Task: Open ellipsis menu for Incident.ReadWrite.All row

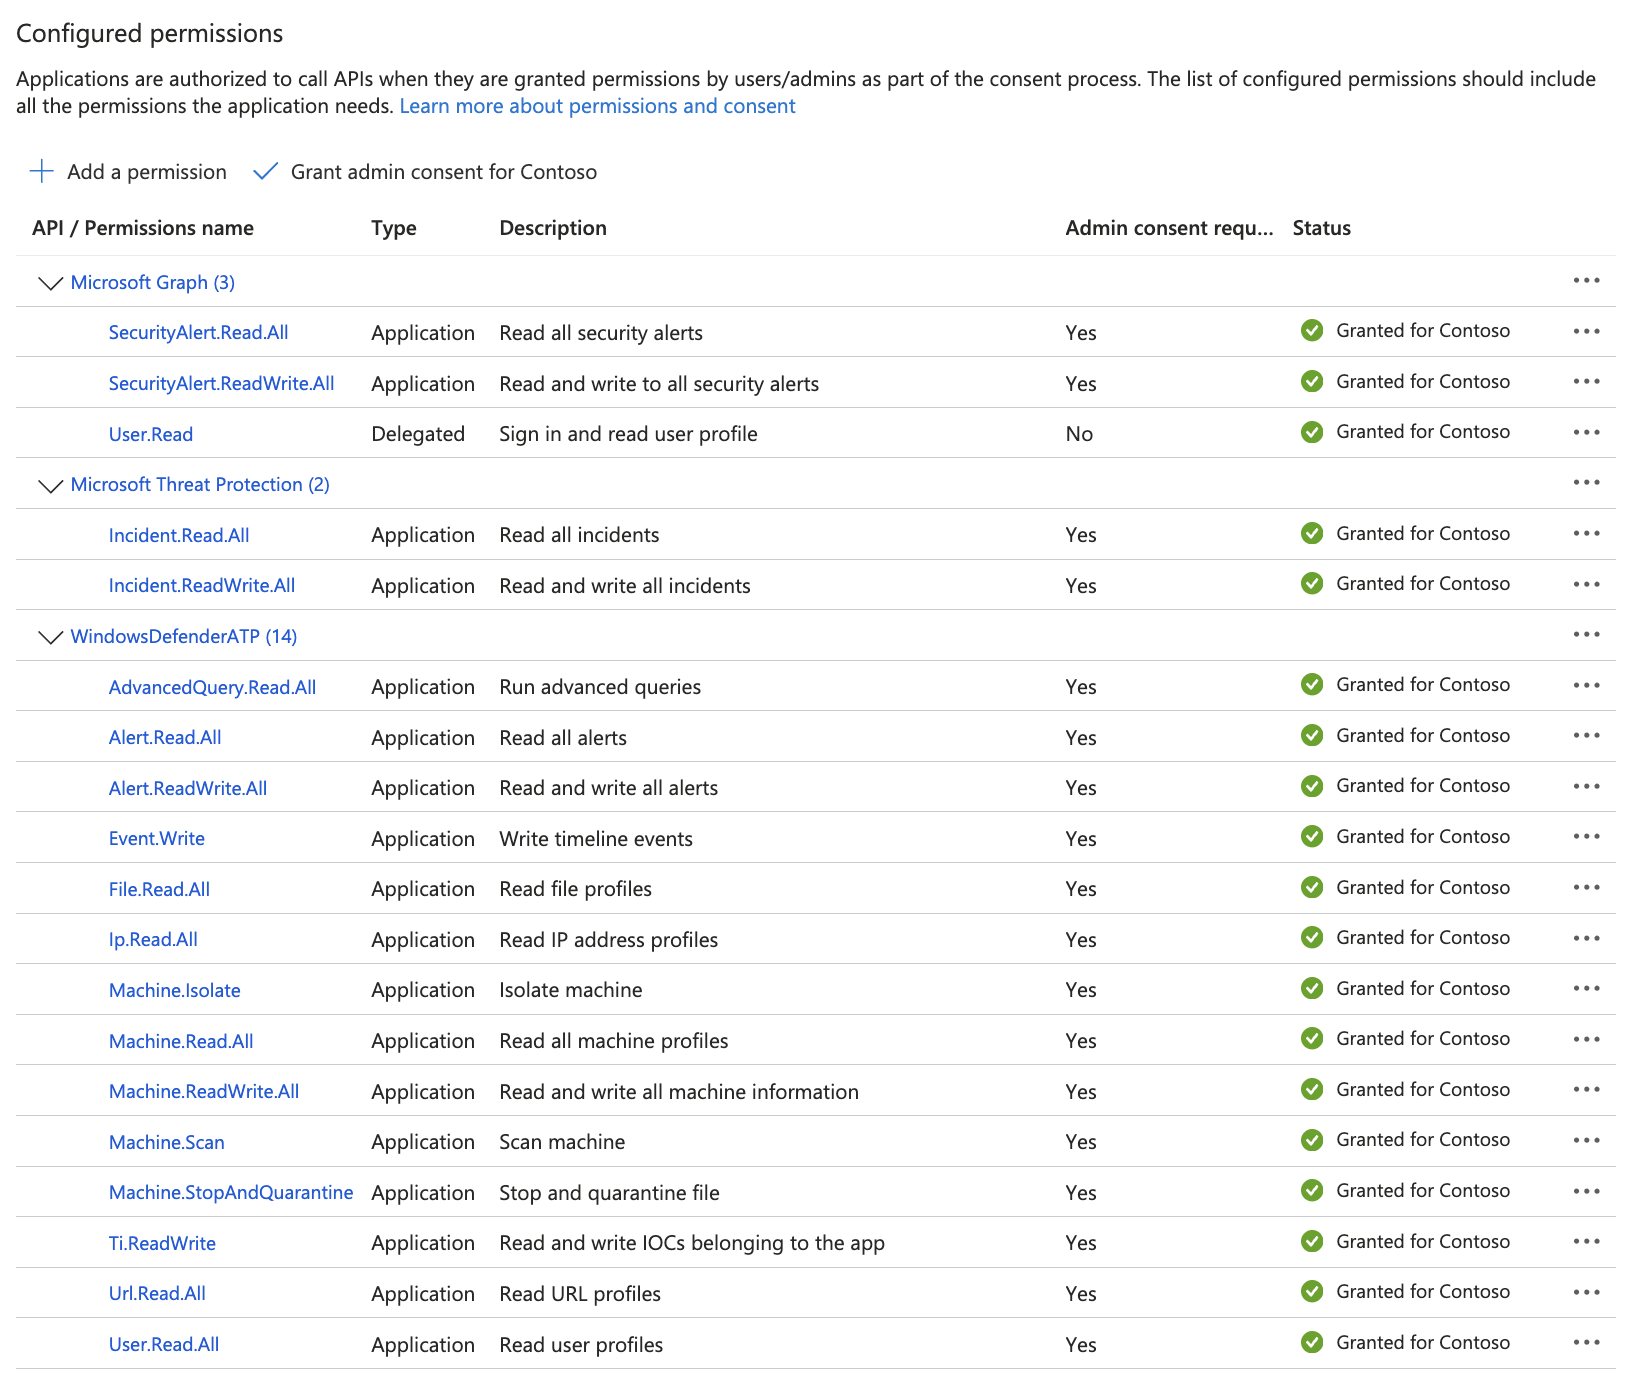Action: (x=1586, y=584)
